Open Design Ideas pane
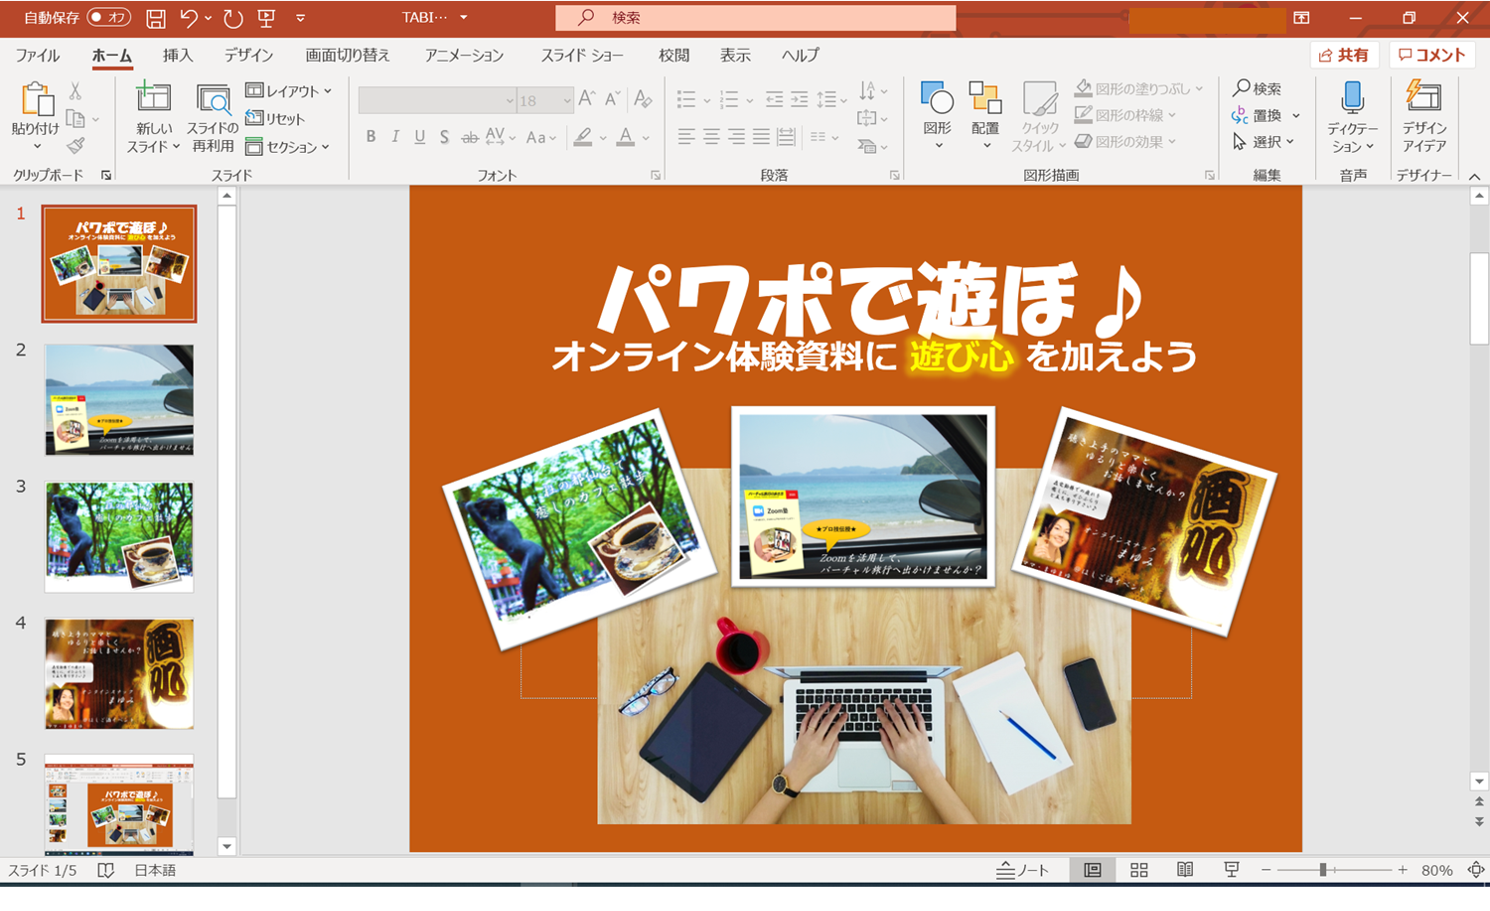The height and width of the screenshot is (911, 1490). (x=1424, y=99)
